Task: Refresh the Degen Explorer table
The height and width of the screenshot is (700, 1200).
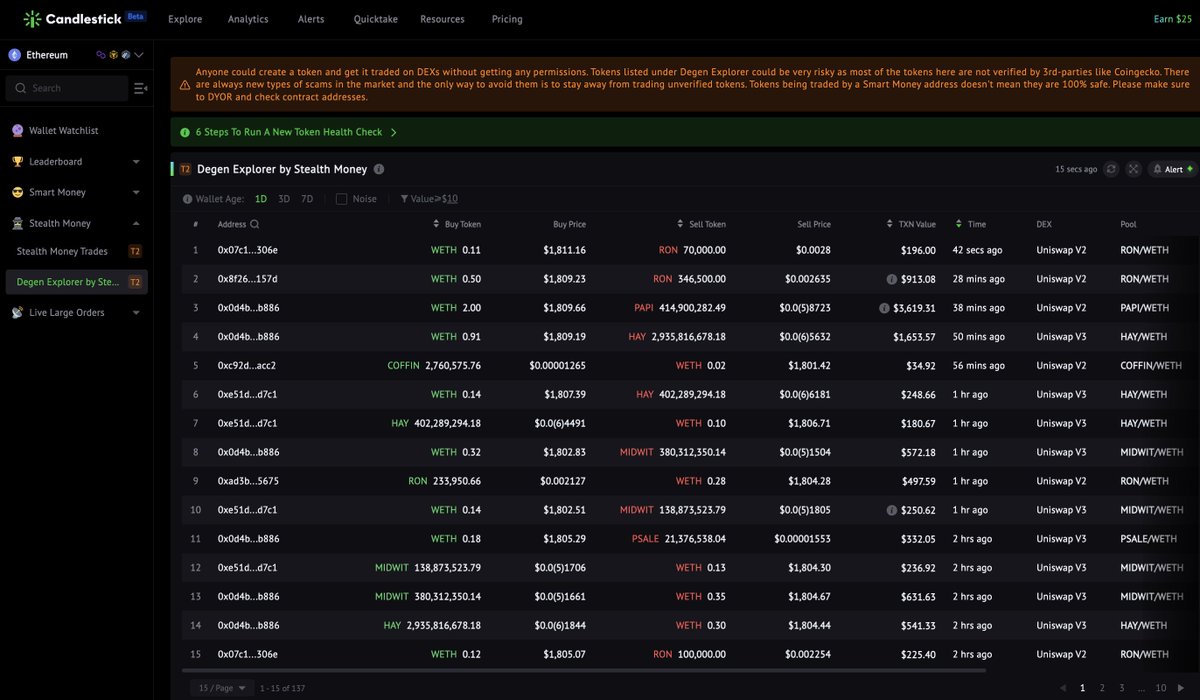Action: (1110, 169)
